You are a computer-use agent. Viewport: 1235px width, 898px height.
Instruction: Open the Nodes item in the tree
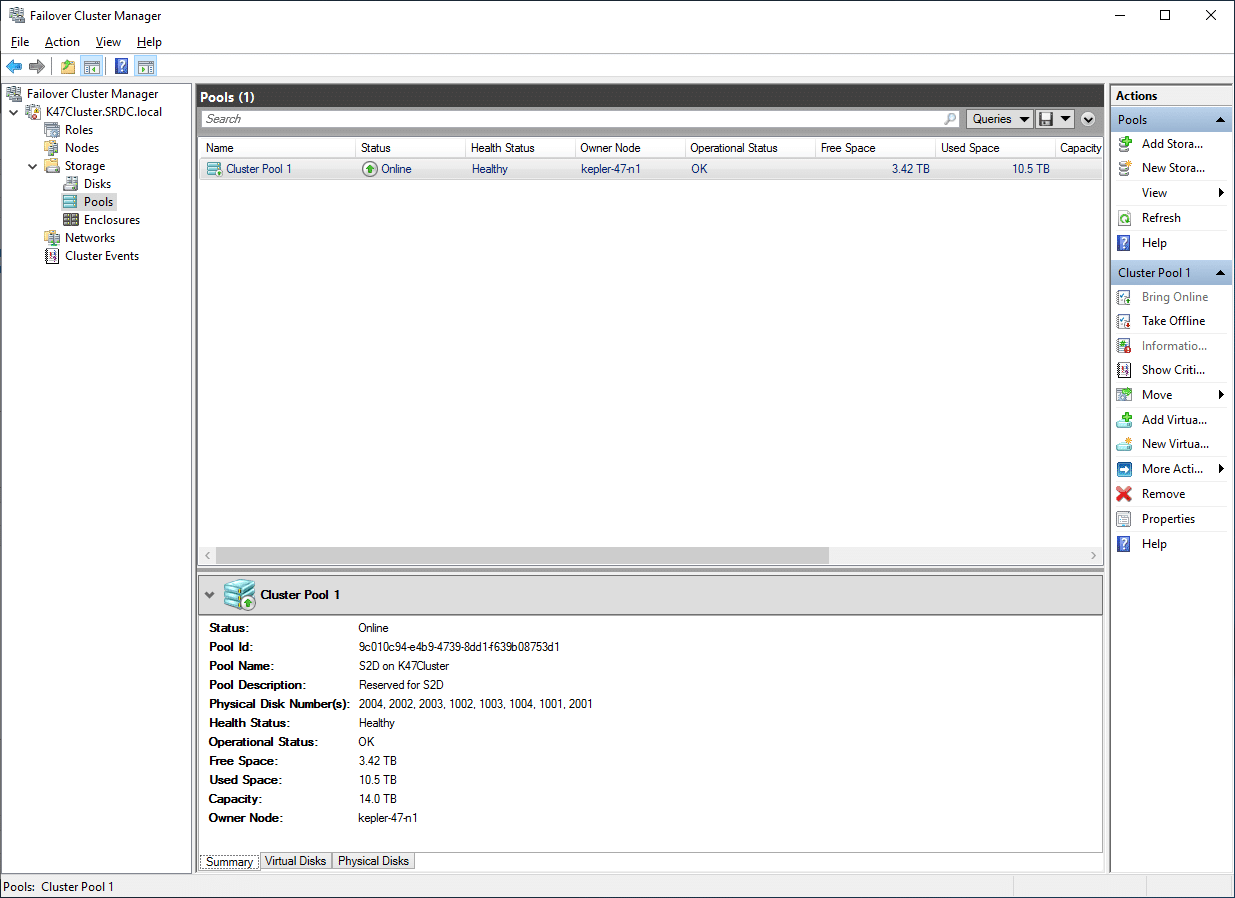82,148
